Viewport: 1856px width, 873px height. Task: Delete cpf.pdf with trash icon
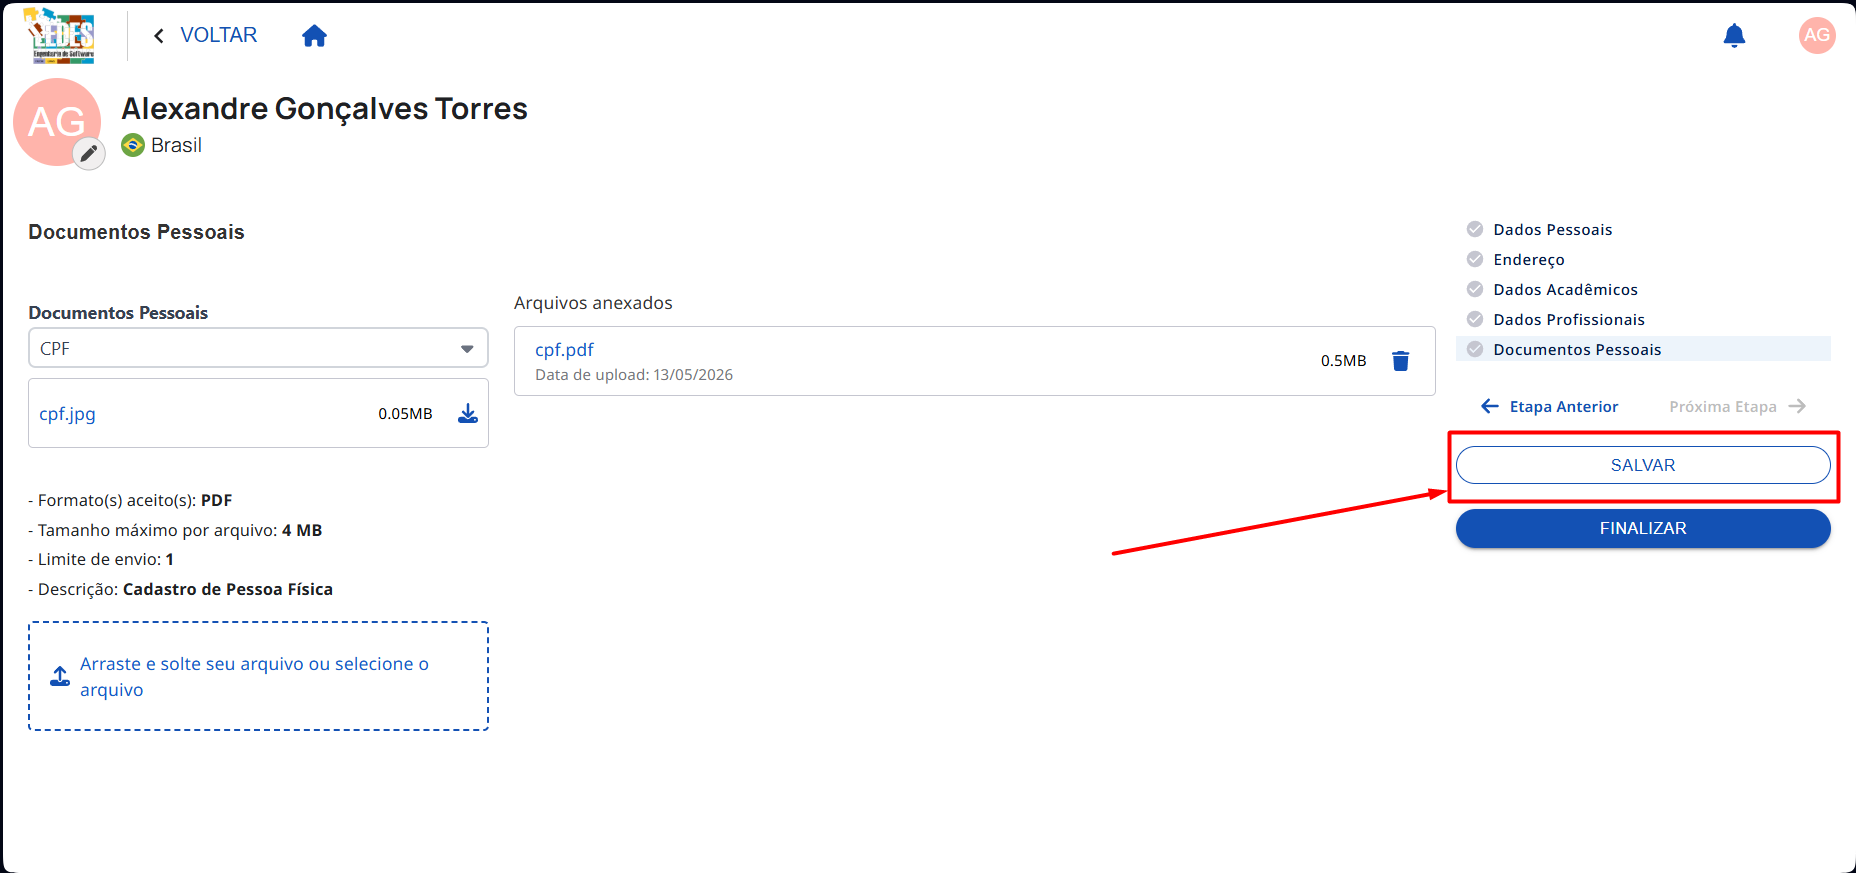point(1401,361)
